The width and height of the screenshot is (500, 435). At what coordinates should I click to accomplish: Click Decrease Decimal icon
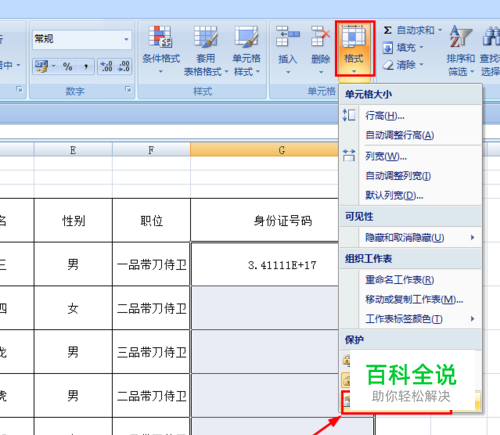coord(124,66)
